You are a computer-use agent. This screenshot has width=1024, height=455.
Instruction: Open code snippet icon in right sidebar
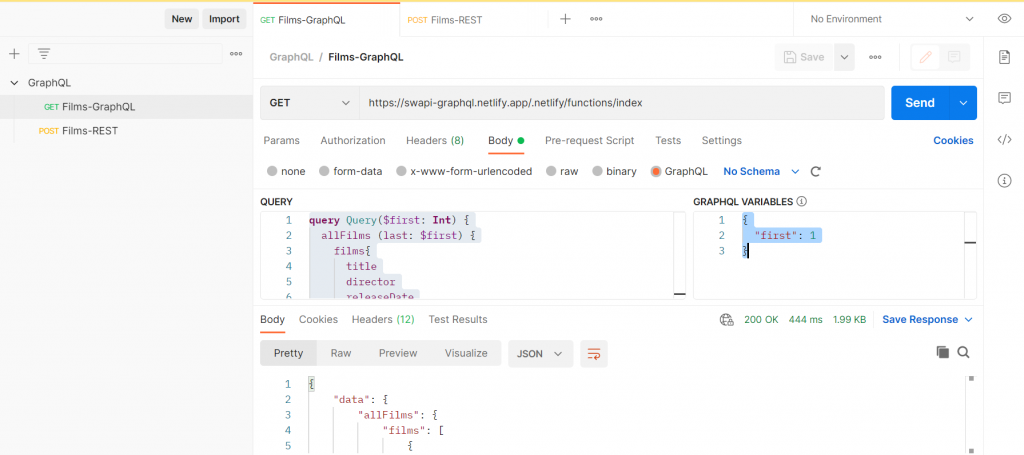(1004, 139)
